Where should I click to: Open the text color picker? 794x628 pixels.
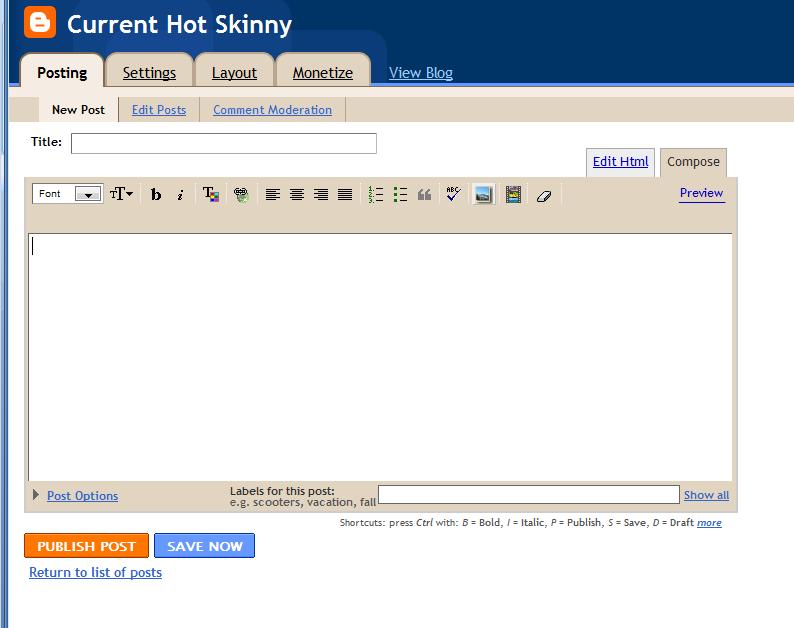pos(211,194)
